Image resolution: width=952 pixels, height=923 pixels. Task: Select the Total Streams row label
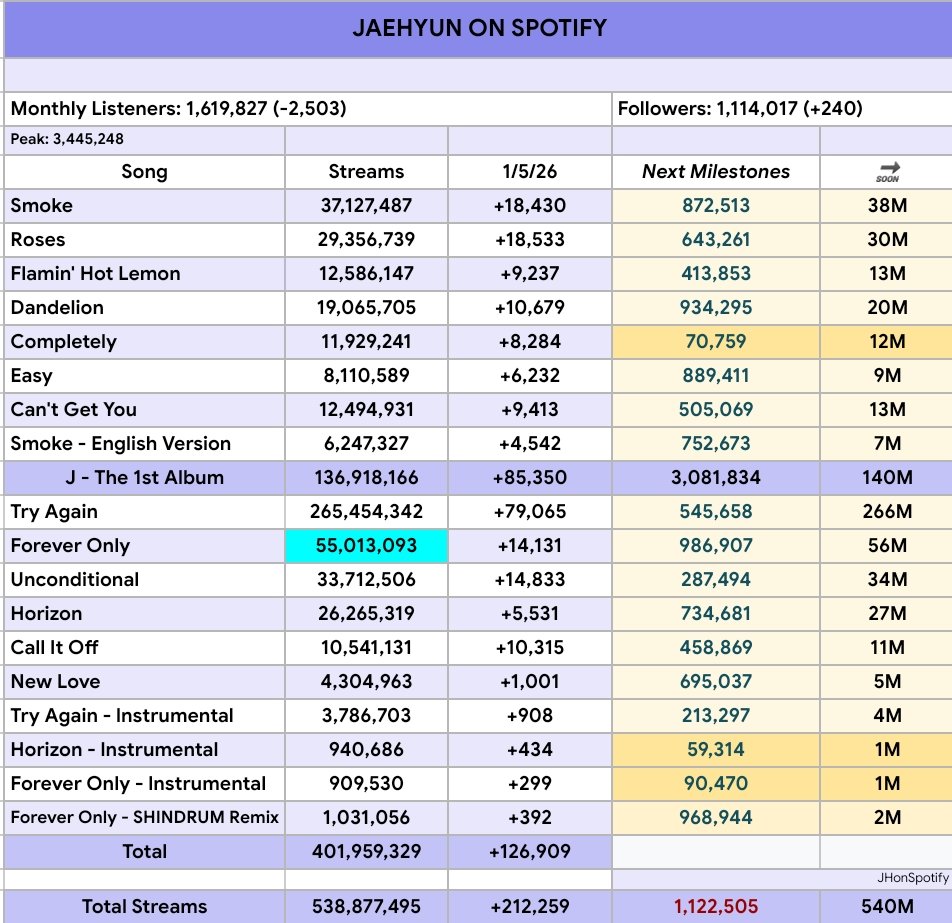(x=144, y=907)
